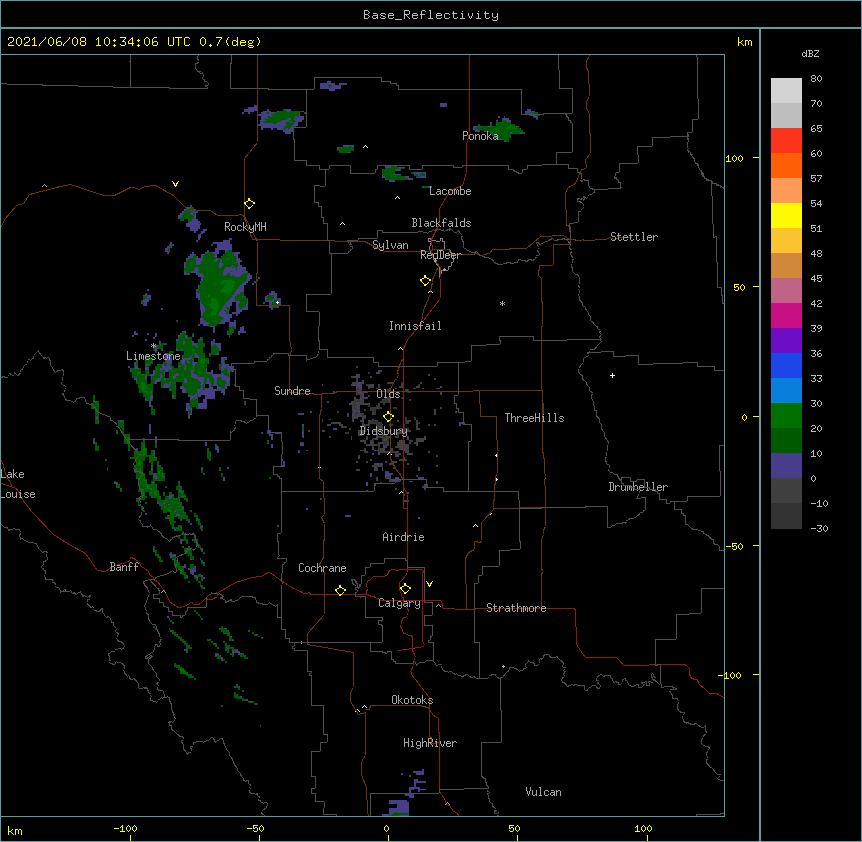The width and height of the screenshot is (862, 842).
Task: Select the Ponoka city label
Action: click(x=480, y=136)
